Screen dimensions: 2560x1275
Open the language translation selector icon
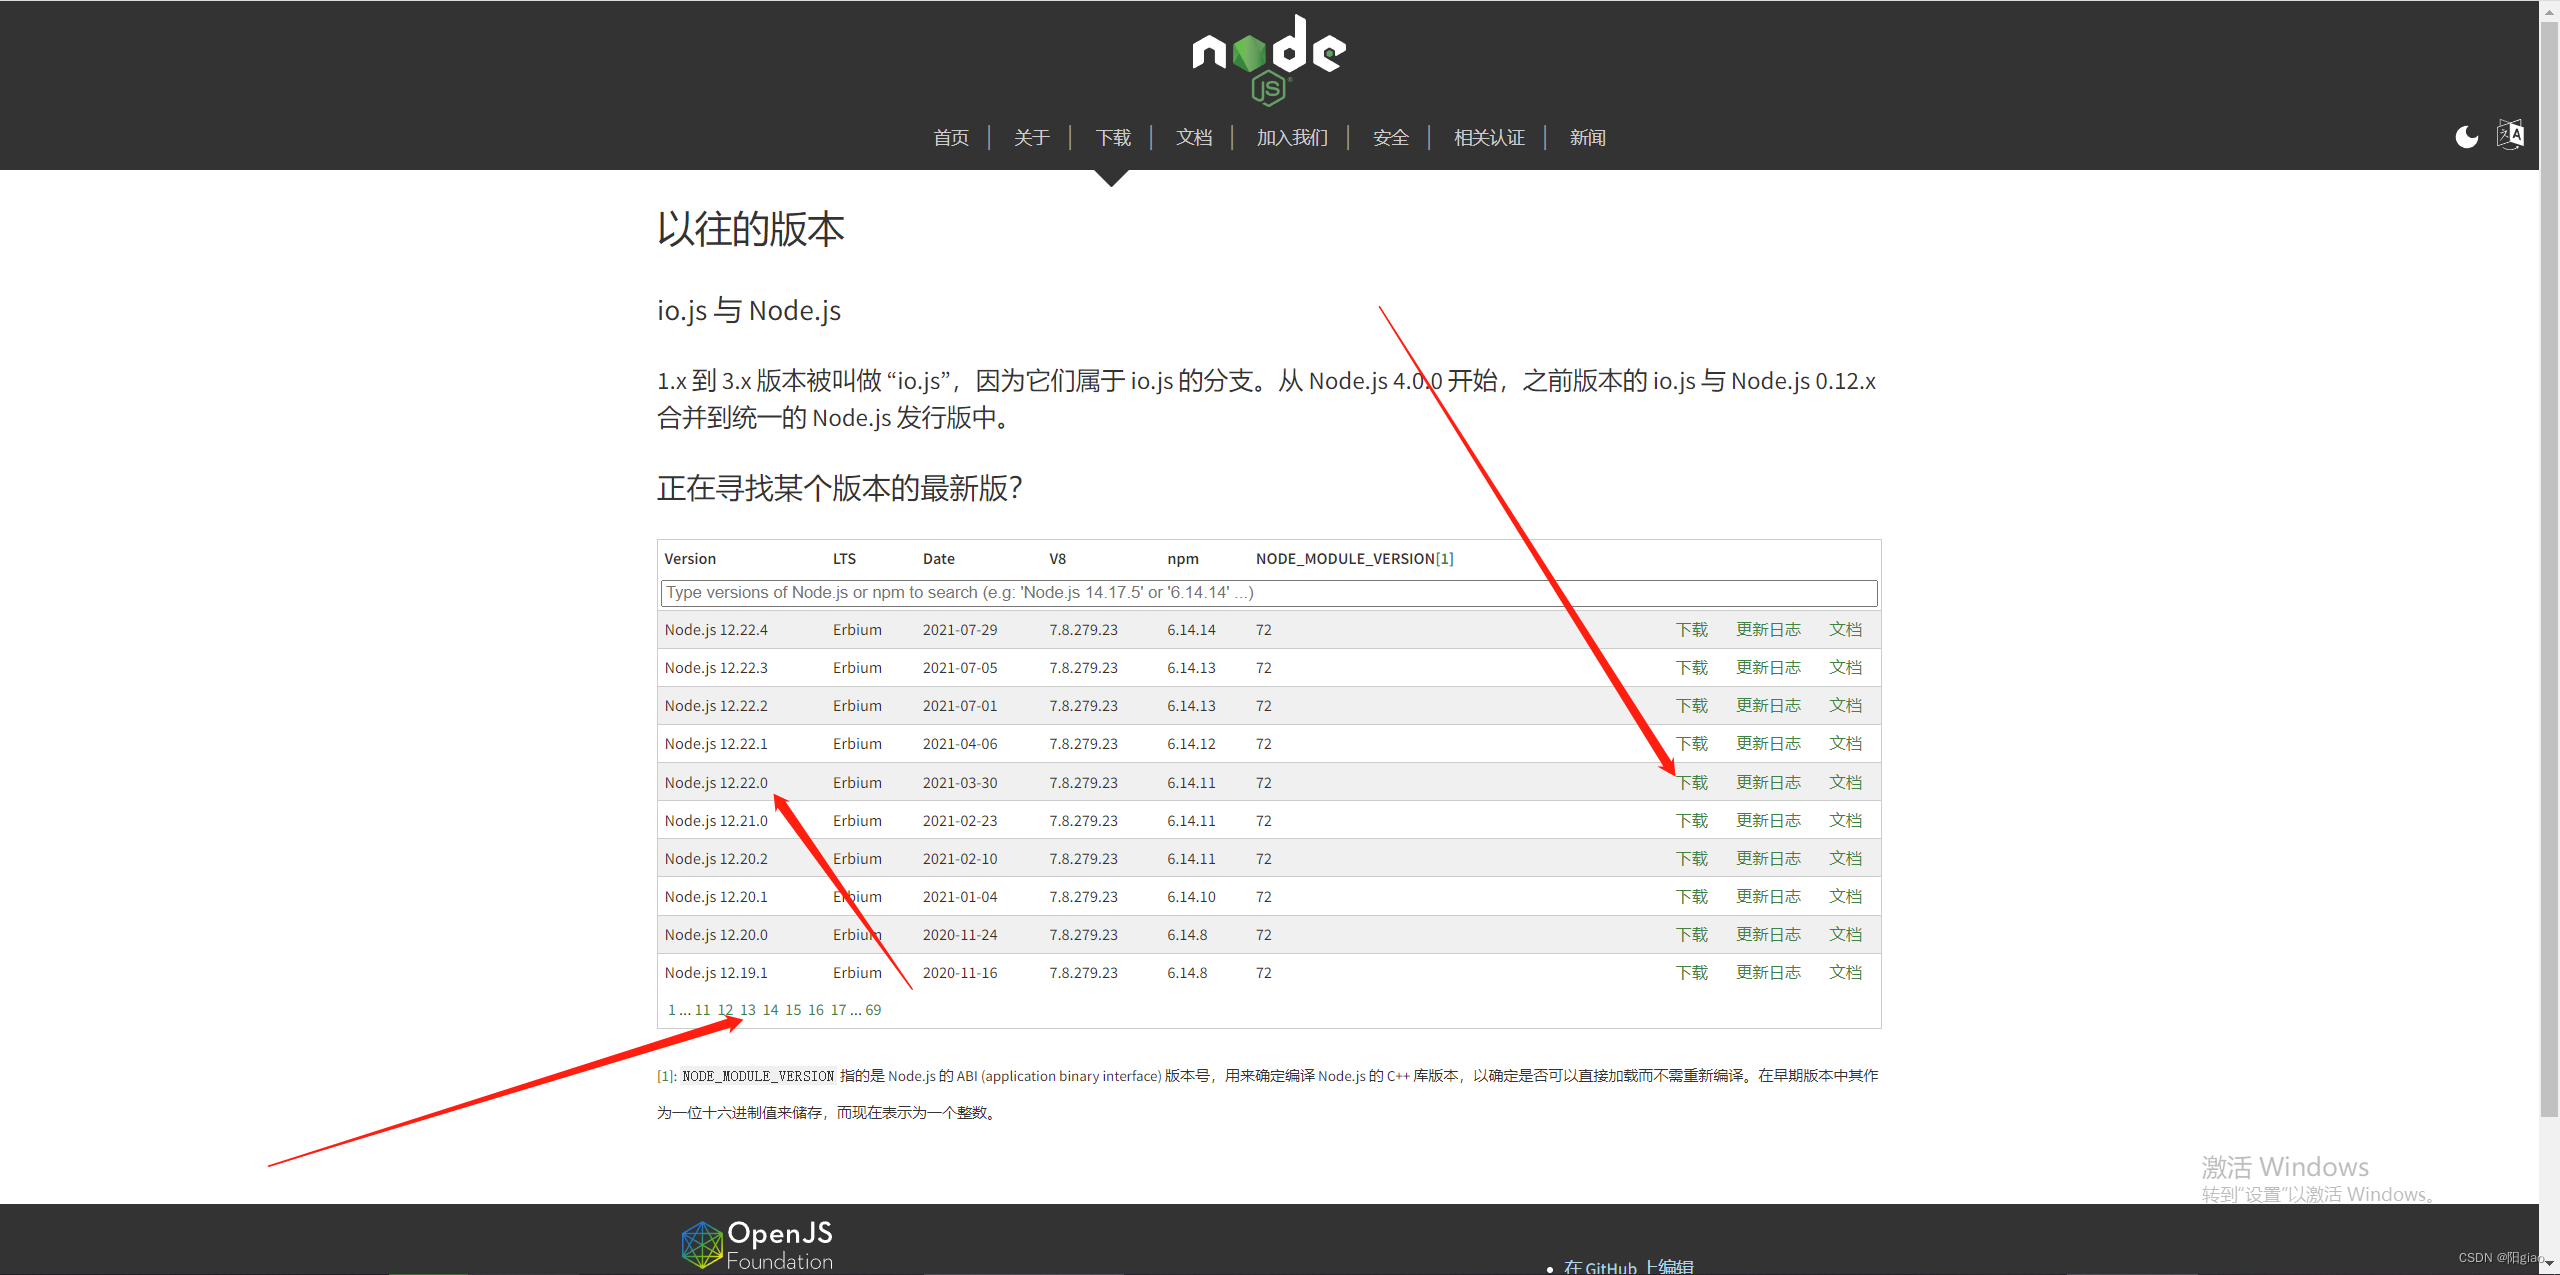2510,135
